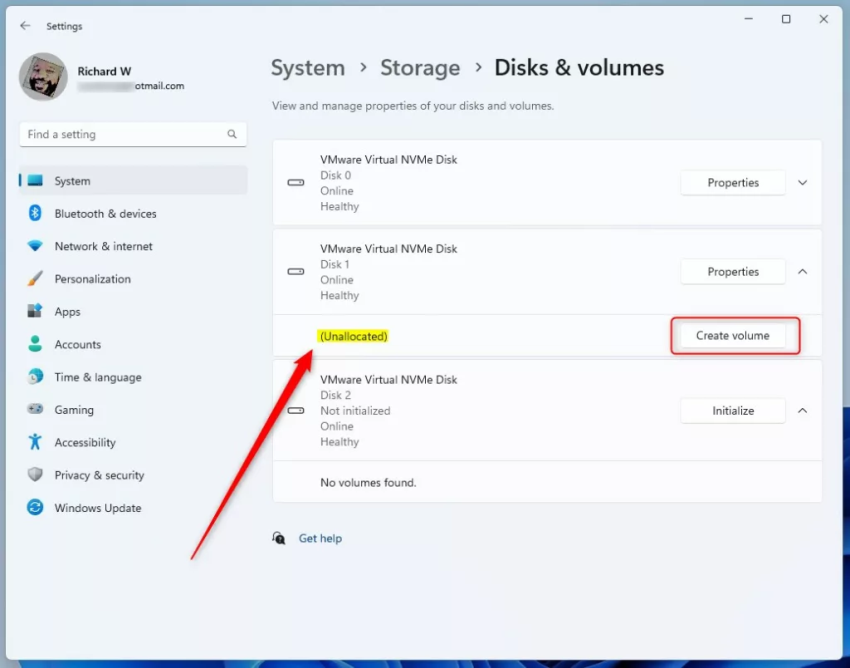Open the Get help link
Viewport: 850px width, 668px height.
click(320, 538)
